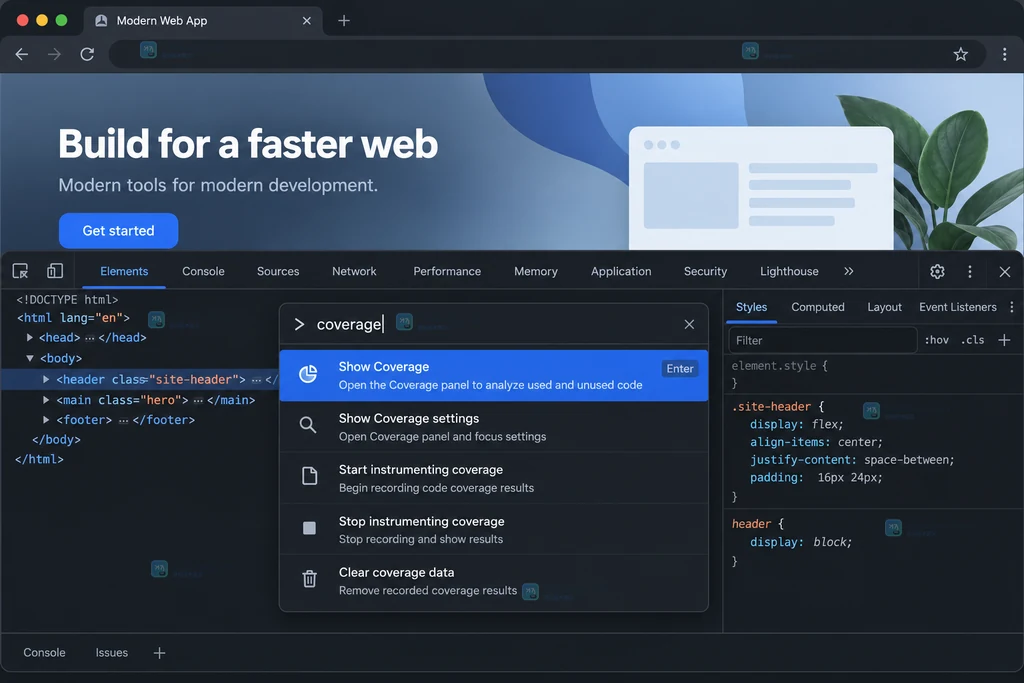This screenshot has height=683, width=1024.
Task: Add a drawer tab with plus
Action: [159, 653]
